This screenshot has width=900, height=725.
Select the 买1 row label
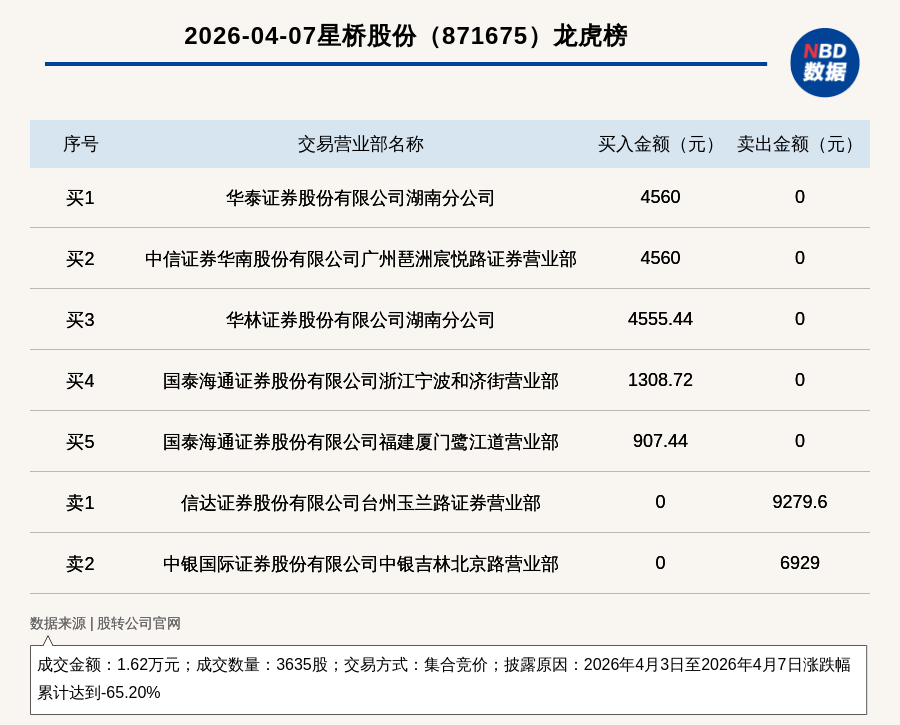80,198
